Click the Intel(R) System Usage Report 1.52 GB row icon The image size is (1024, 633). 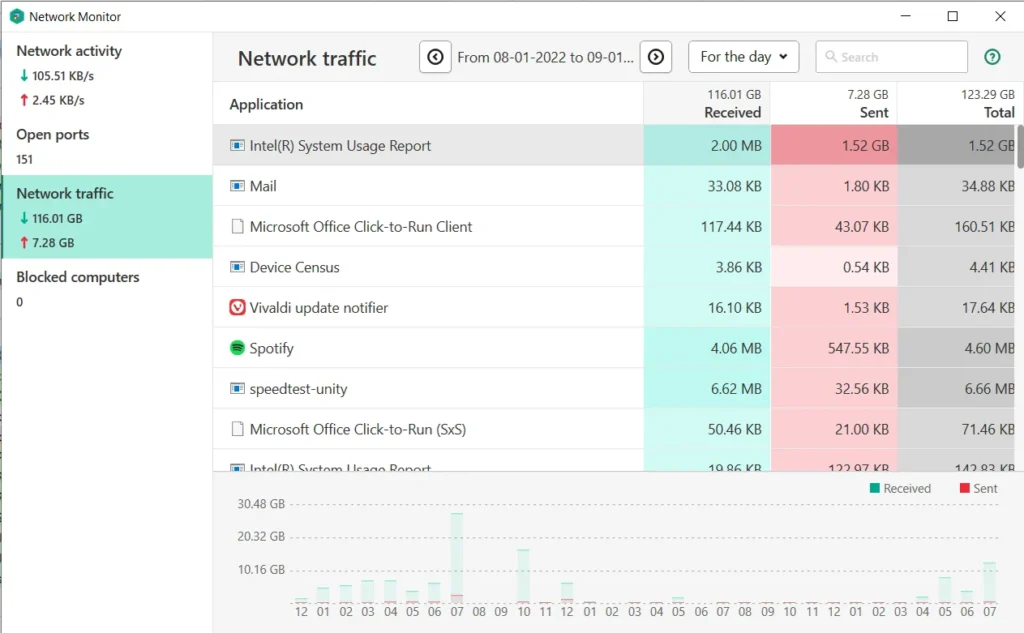click(237, 145)
